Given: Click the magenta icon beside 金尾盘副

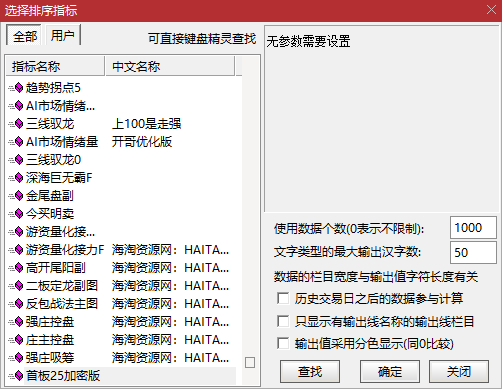Looking at the screenshot, I should pyautogui.click(x=19, y=196).
